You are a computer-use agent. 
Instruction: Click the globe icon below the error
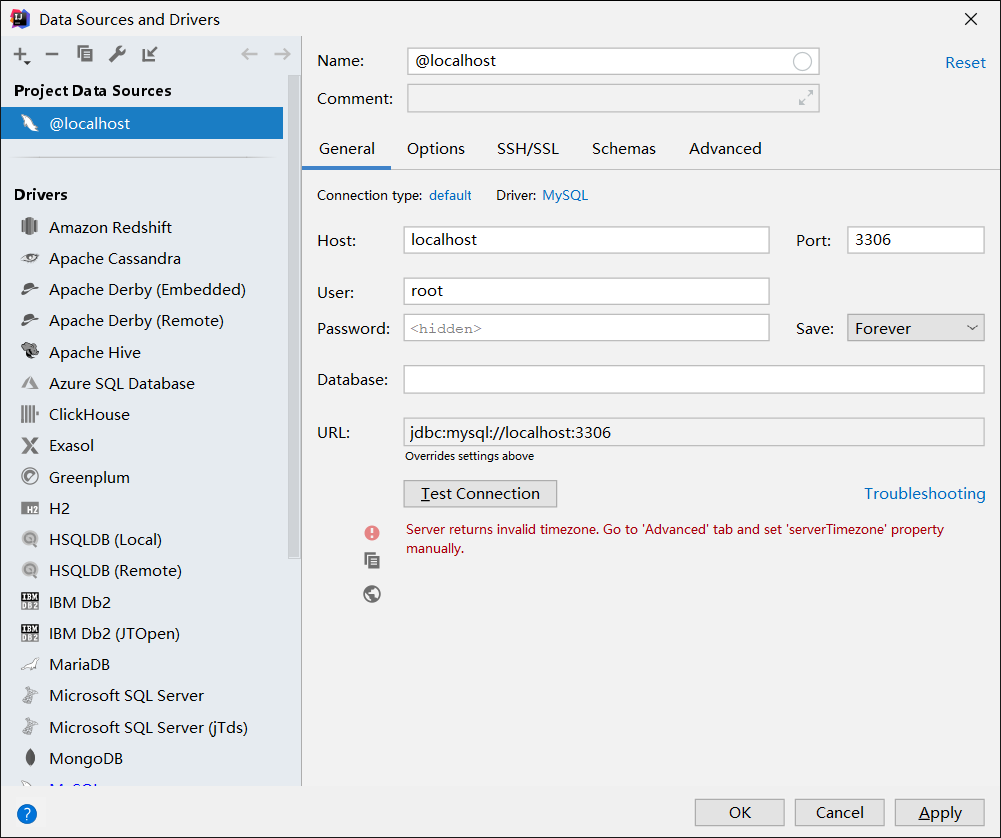coord(372,594)
